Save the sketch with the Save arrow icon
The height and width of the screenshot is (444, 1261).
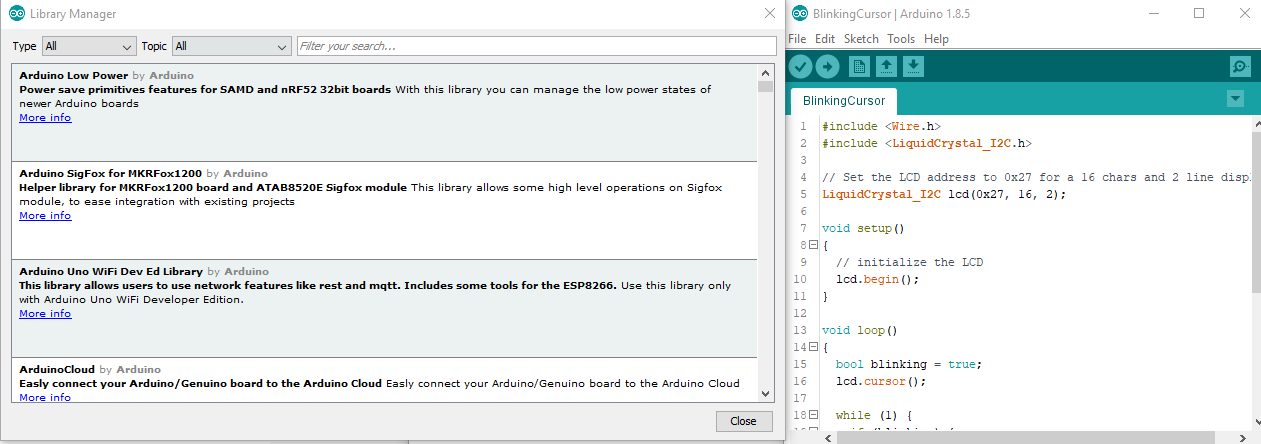[913, 67]
